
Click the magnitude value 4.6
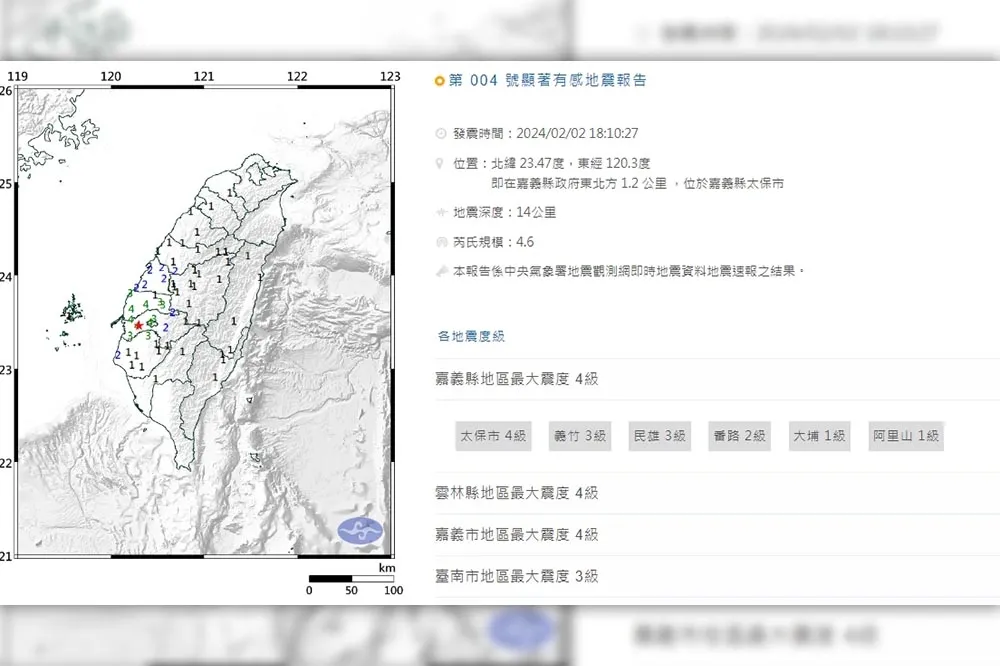click(x=525, y=242)
